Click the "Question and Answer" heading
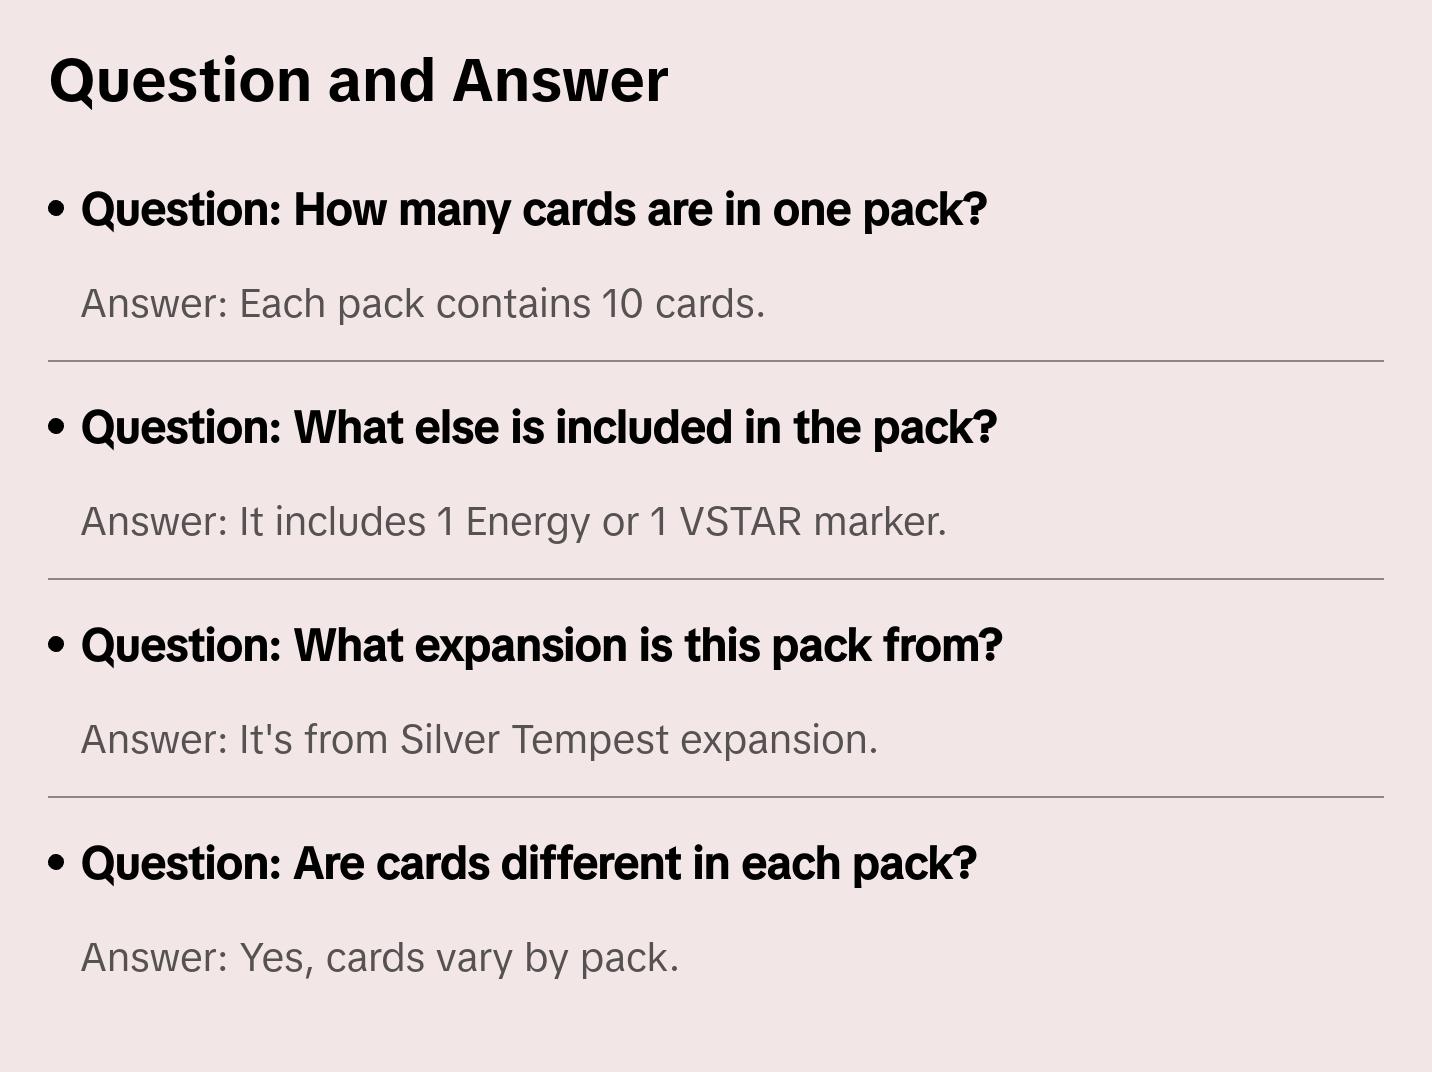 358,81
